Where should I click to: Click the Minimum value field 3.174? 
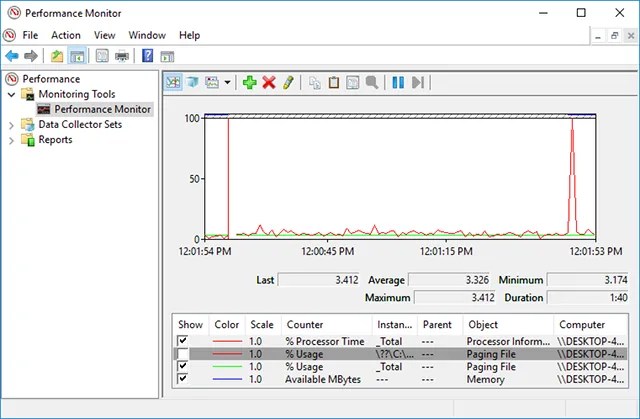[588, 280]
